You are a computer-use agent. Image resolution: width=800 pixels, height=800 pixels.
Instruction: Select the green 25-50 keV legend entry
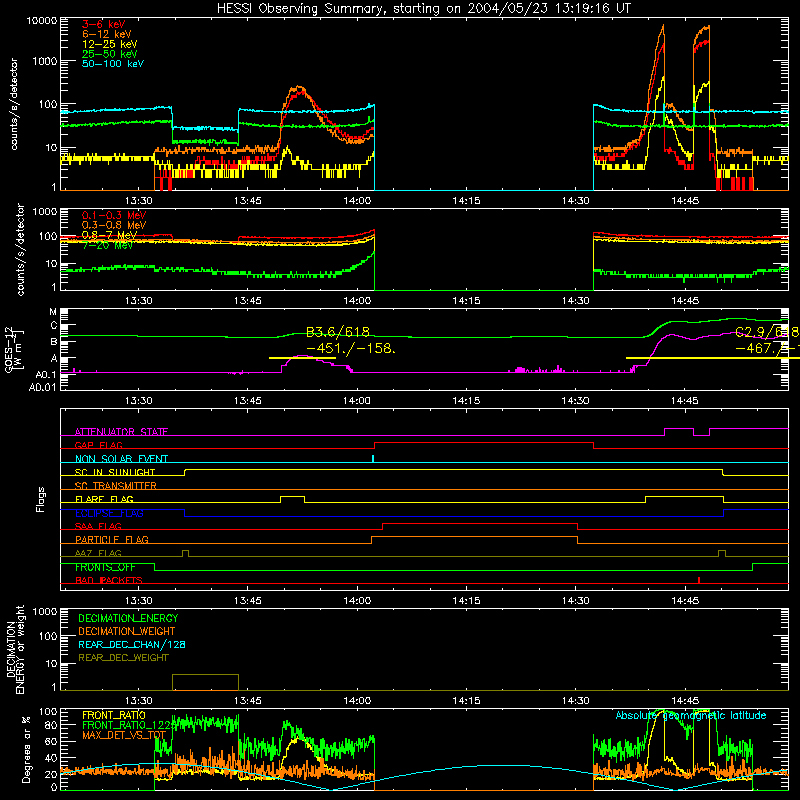[x=109, y=54]
